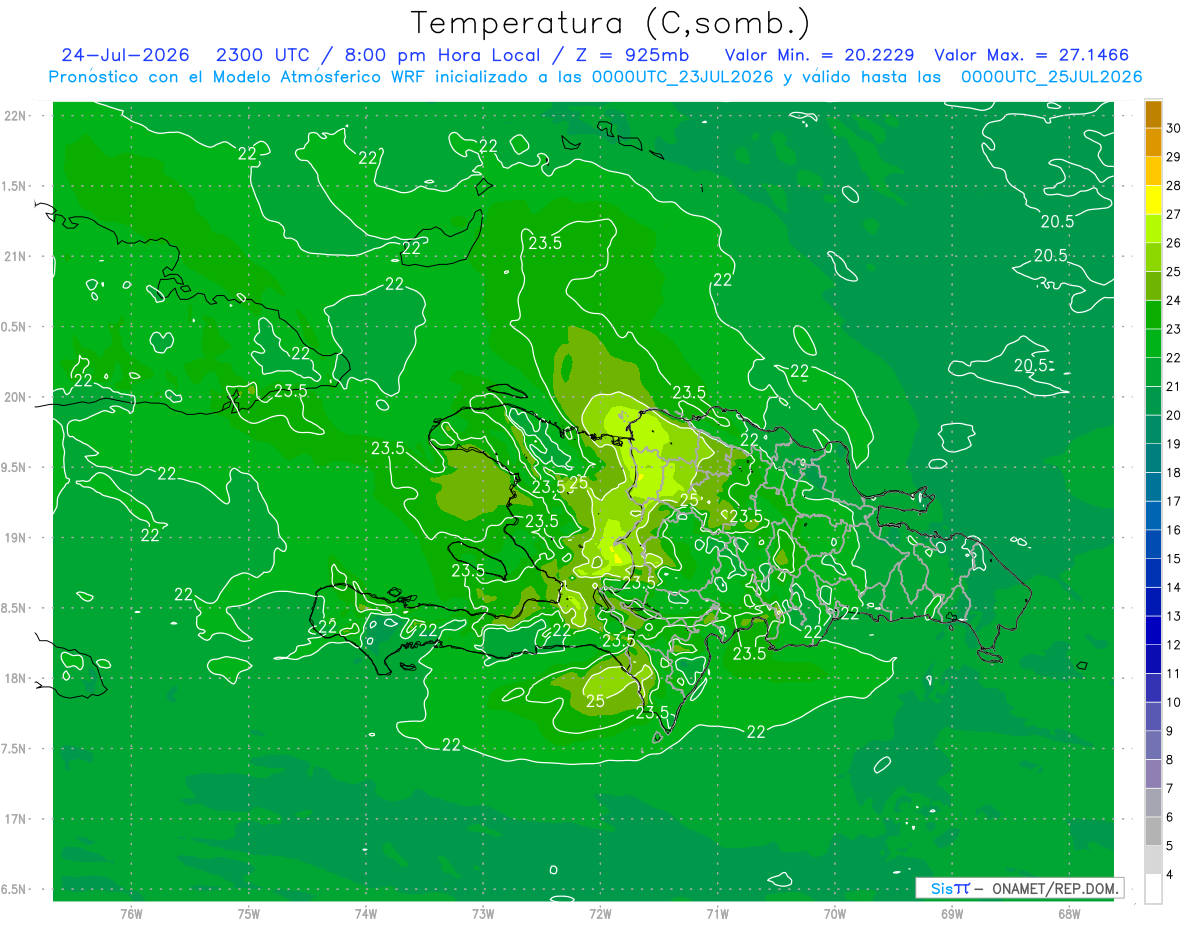Pick the dark orange swatch above 30
1200x927 pixels.
coord(1153,115)
